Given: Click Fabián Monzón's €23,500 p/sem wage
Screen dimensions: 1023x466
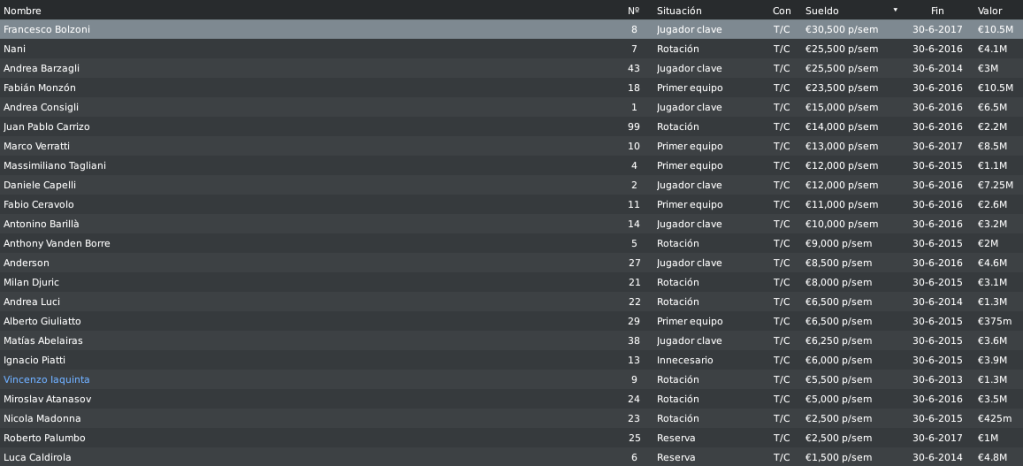Looking at the screenshot, I should tap(842, 88).
